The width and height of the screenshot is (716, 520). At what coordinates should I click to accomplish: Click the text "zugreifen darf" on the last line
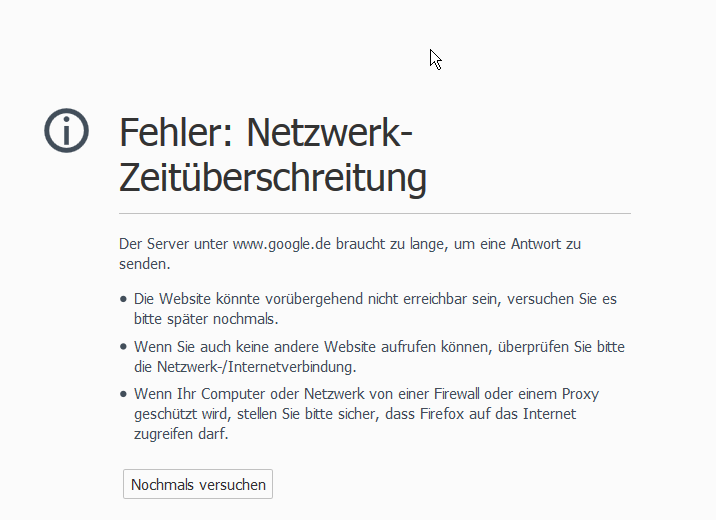click(181, 434)
